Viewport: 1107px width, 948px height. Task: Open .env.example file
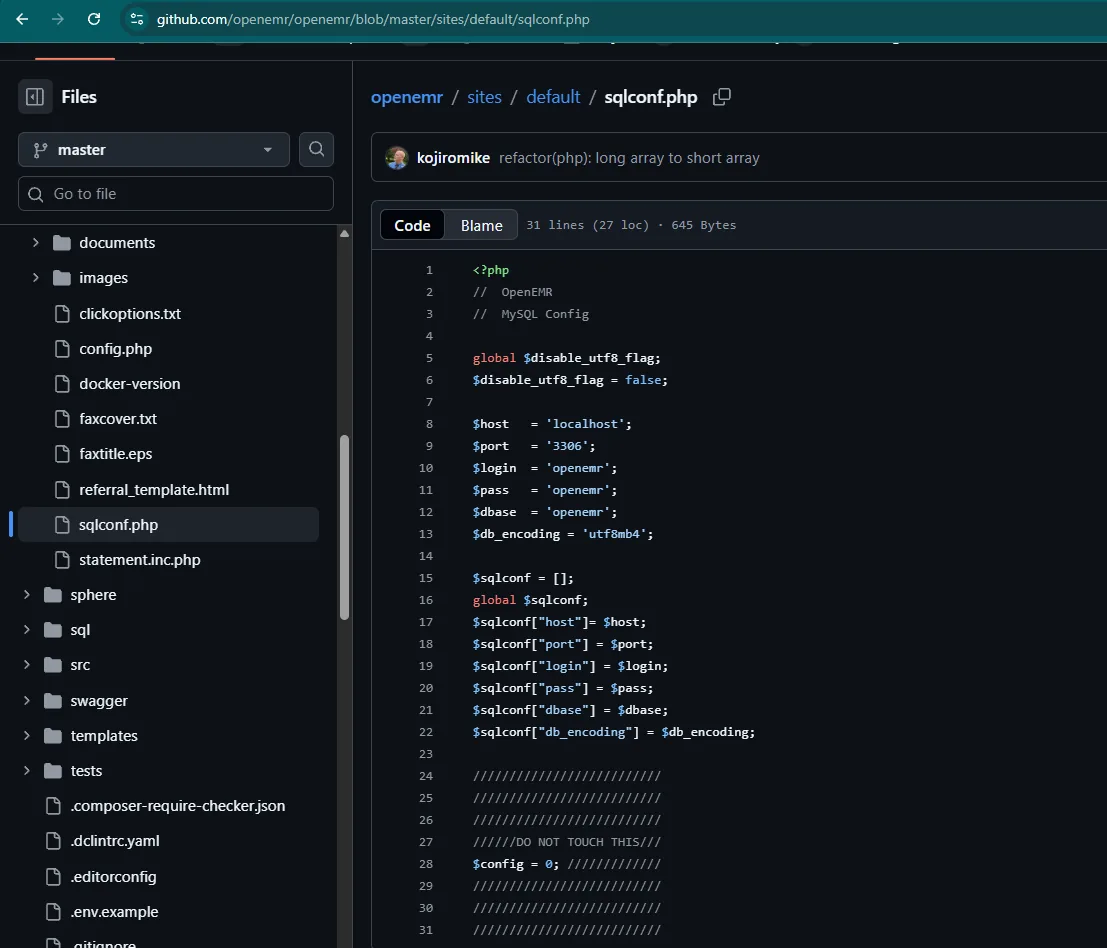114,911
